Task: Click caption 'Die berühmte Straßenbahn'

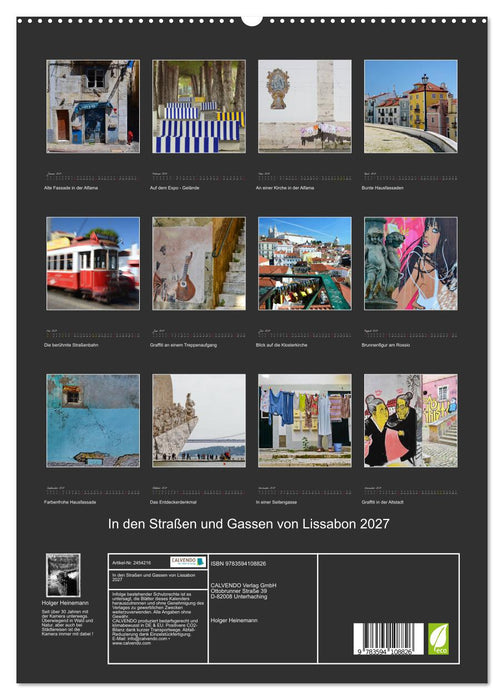Action: pyautogui.click(x=71, y=345)
